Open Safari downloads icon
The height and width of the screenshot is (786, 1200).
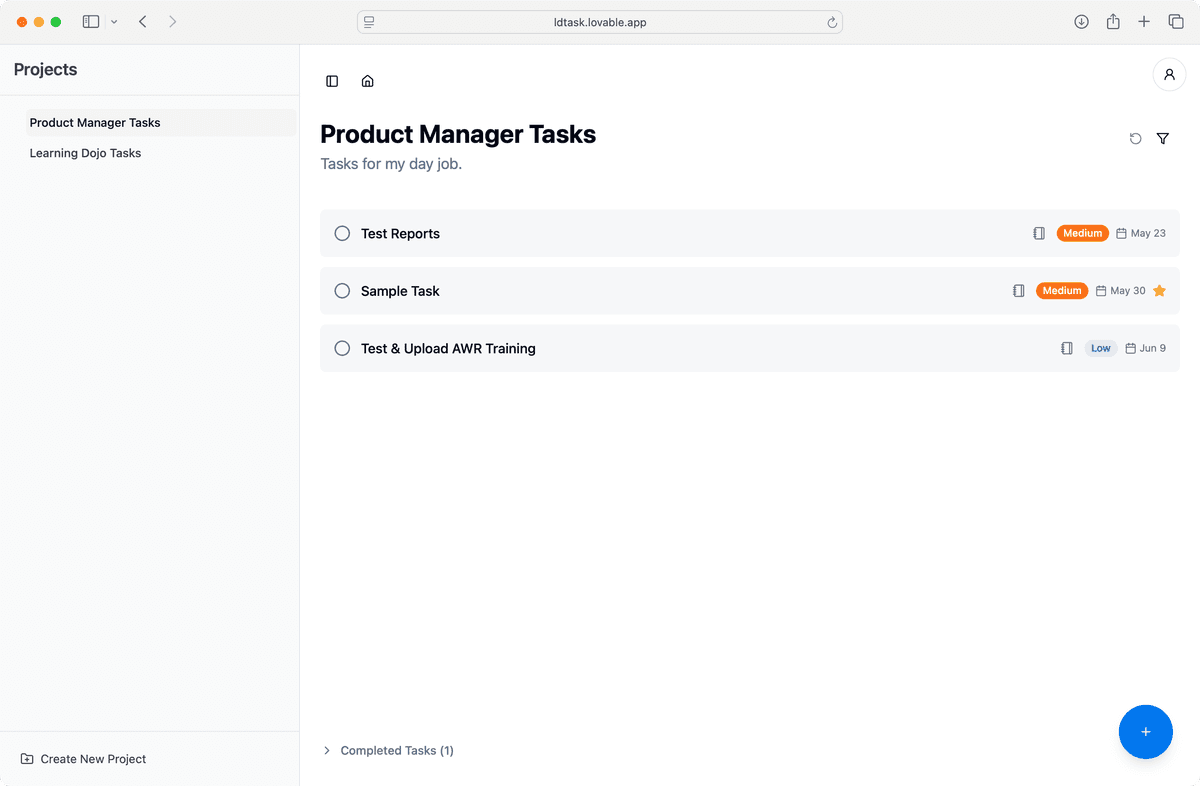tap(1081, 22)
